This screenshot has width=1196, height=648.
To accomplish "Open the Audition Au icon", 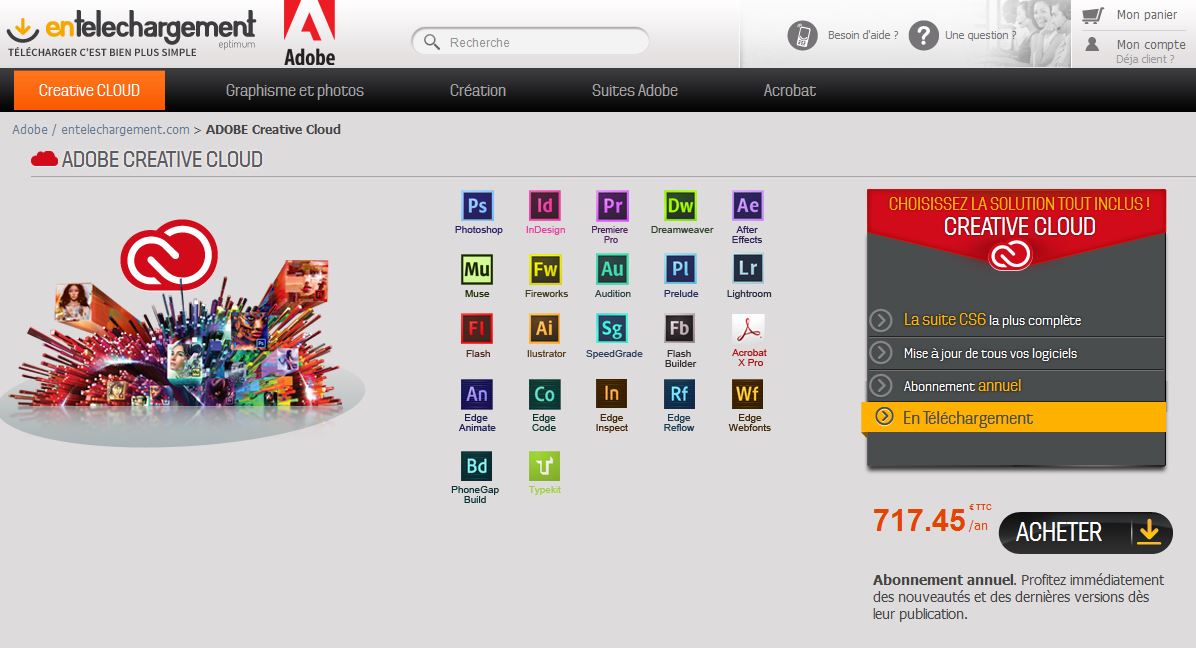I will tap(612, 269).
